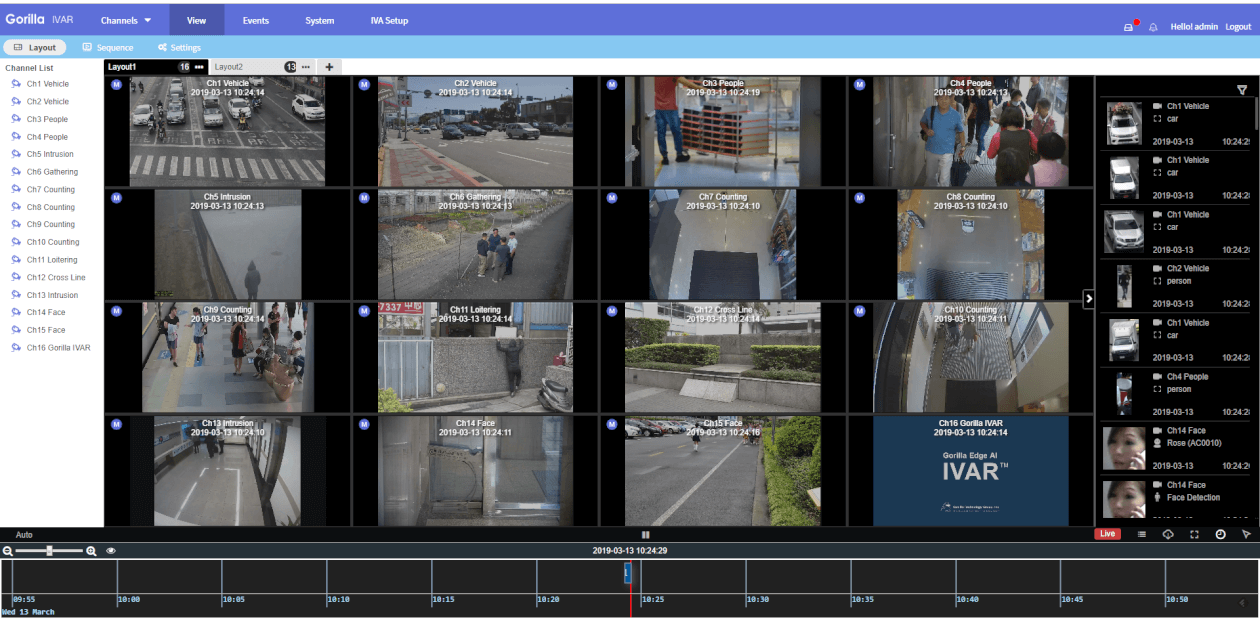The image size is (1260, 619).
Task: Switch to the Events menu
Action: tap(255, 20)
